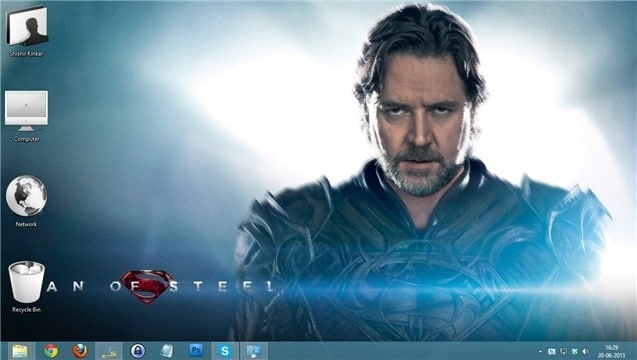Open the monitor app after Skype

(254, 351)
